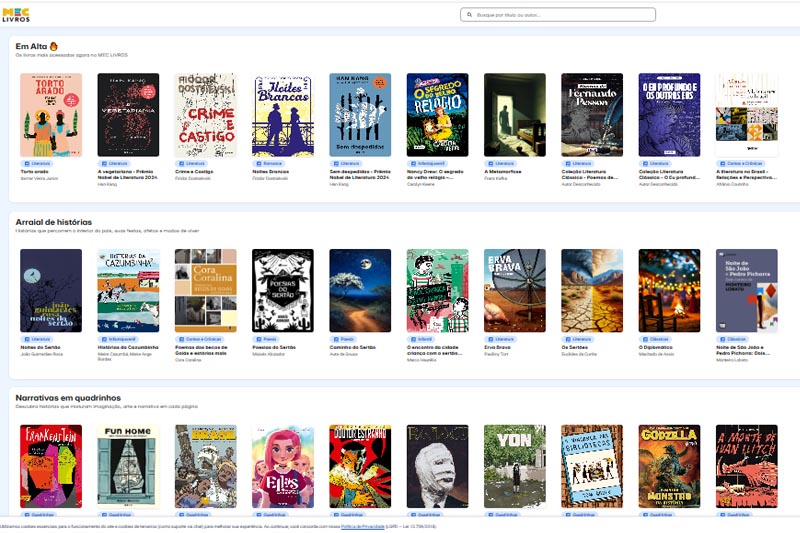Open the MEC Livros logo home link
Screen dimensions: 800x533
[x=16, y=15]
